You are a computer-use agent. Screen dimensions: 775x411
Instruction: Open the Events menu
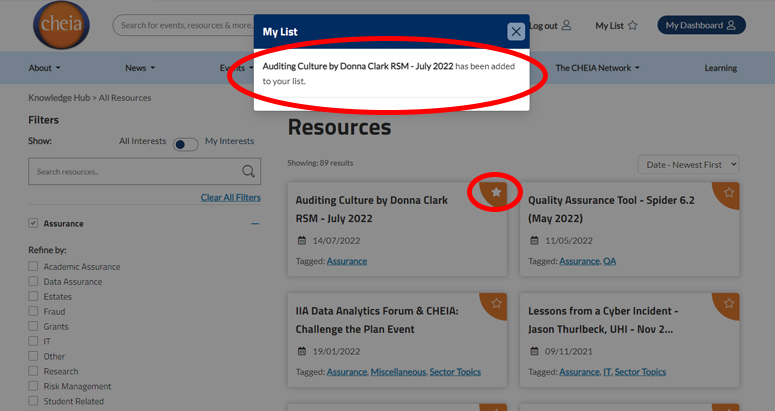pyautogui.click(x=236, y=68)
